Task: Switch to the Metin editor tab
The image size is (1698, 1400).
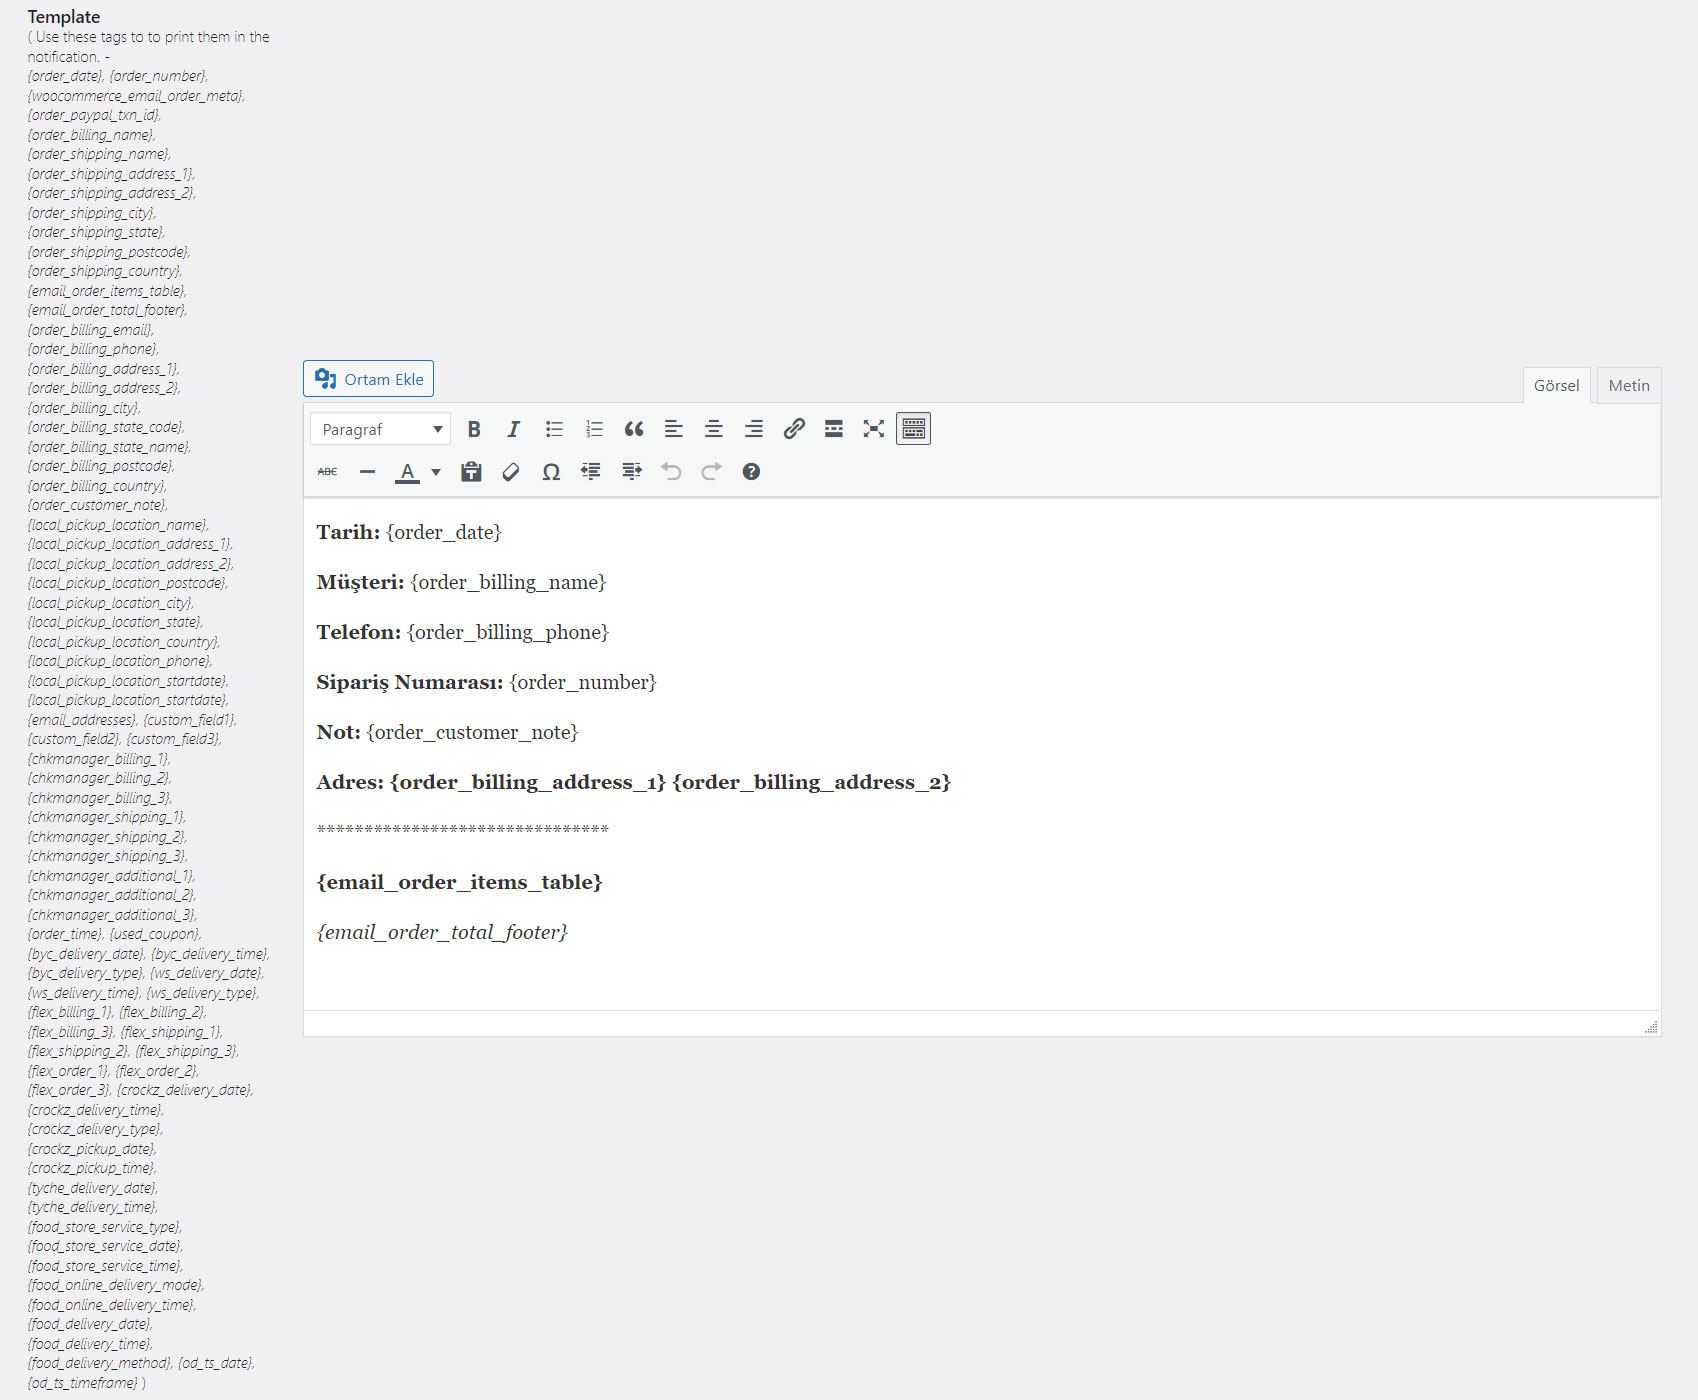Action: click(x=1629, y=385)
